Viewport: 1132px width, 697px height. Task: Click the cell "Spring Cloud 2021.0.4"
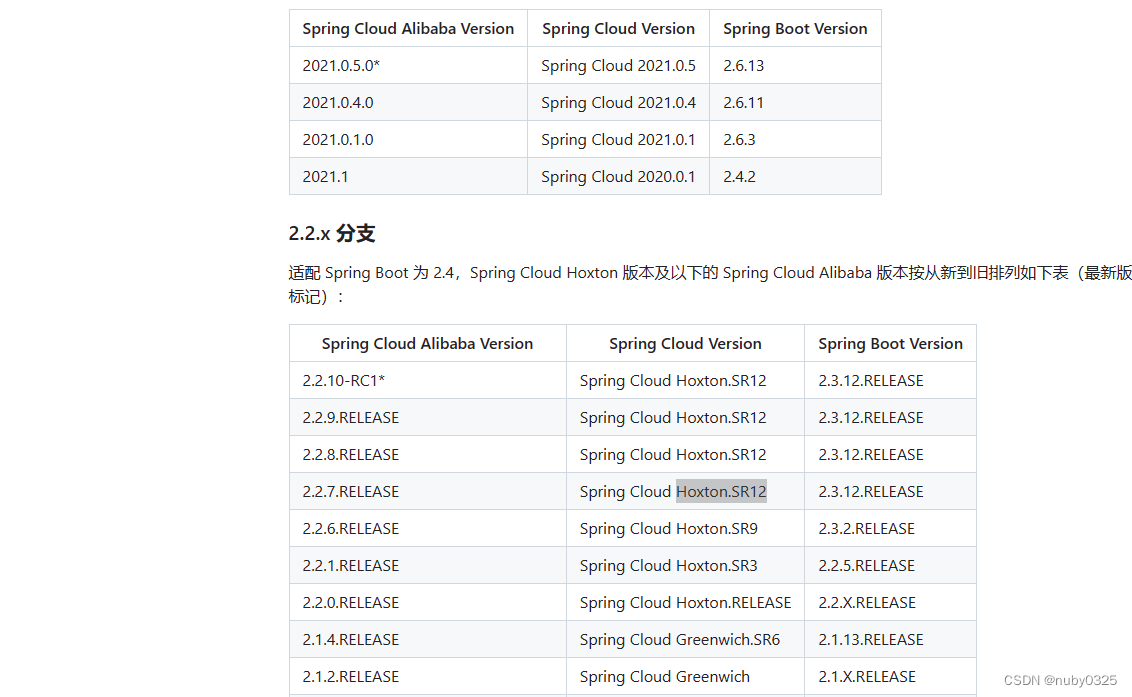[618, 103]
